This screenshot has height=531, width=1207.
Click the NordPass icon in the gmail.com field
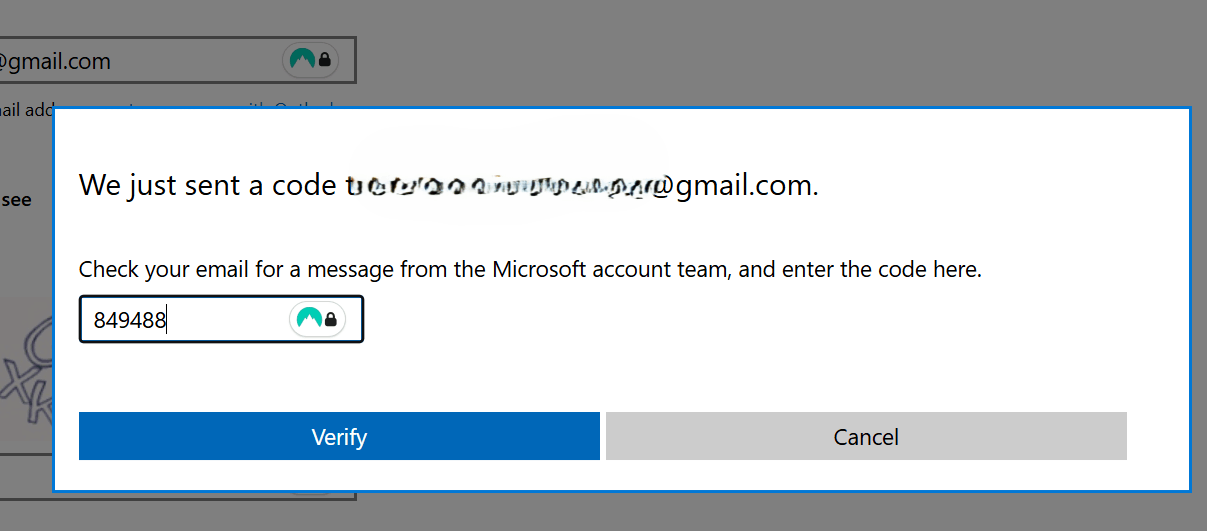[301, 60]
